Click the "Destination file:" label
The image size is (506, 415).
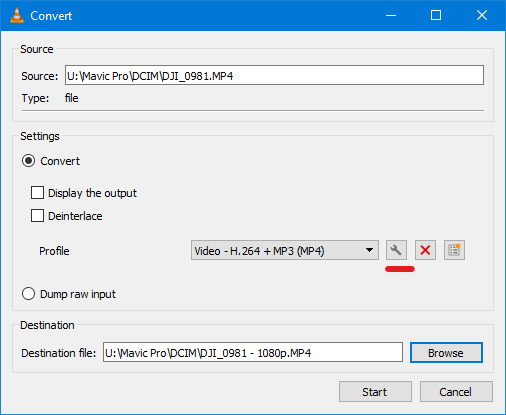[59, 353]
